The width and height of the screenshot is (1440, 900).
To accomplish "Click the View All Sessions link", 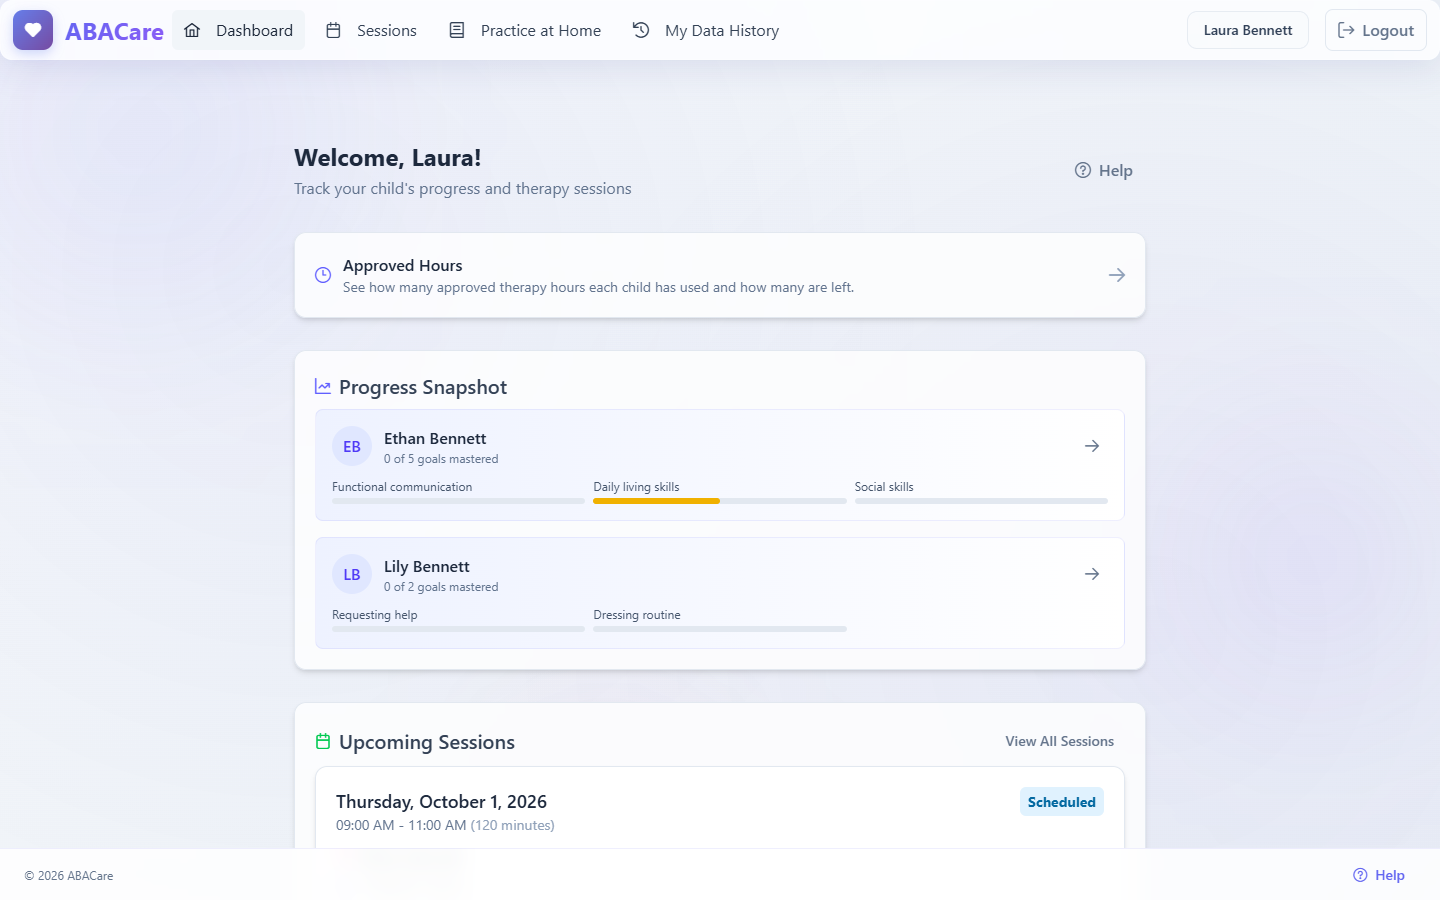I will pyautogui.click(x=1060, y=741).
